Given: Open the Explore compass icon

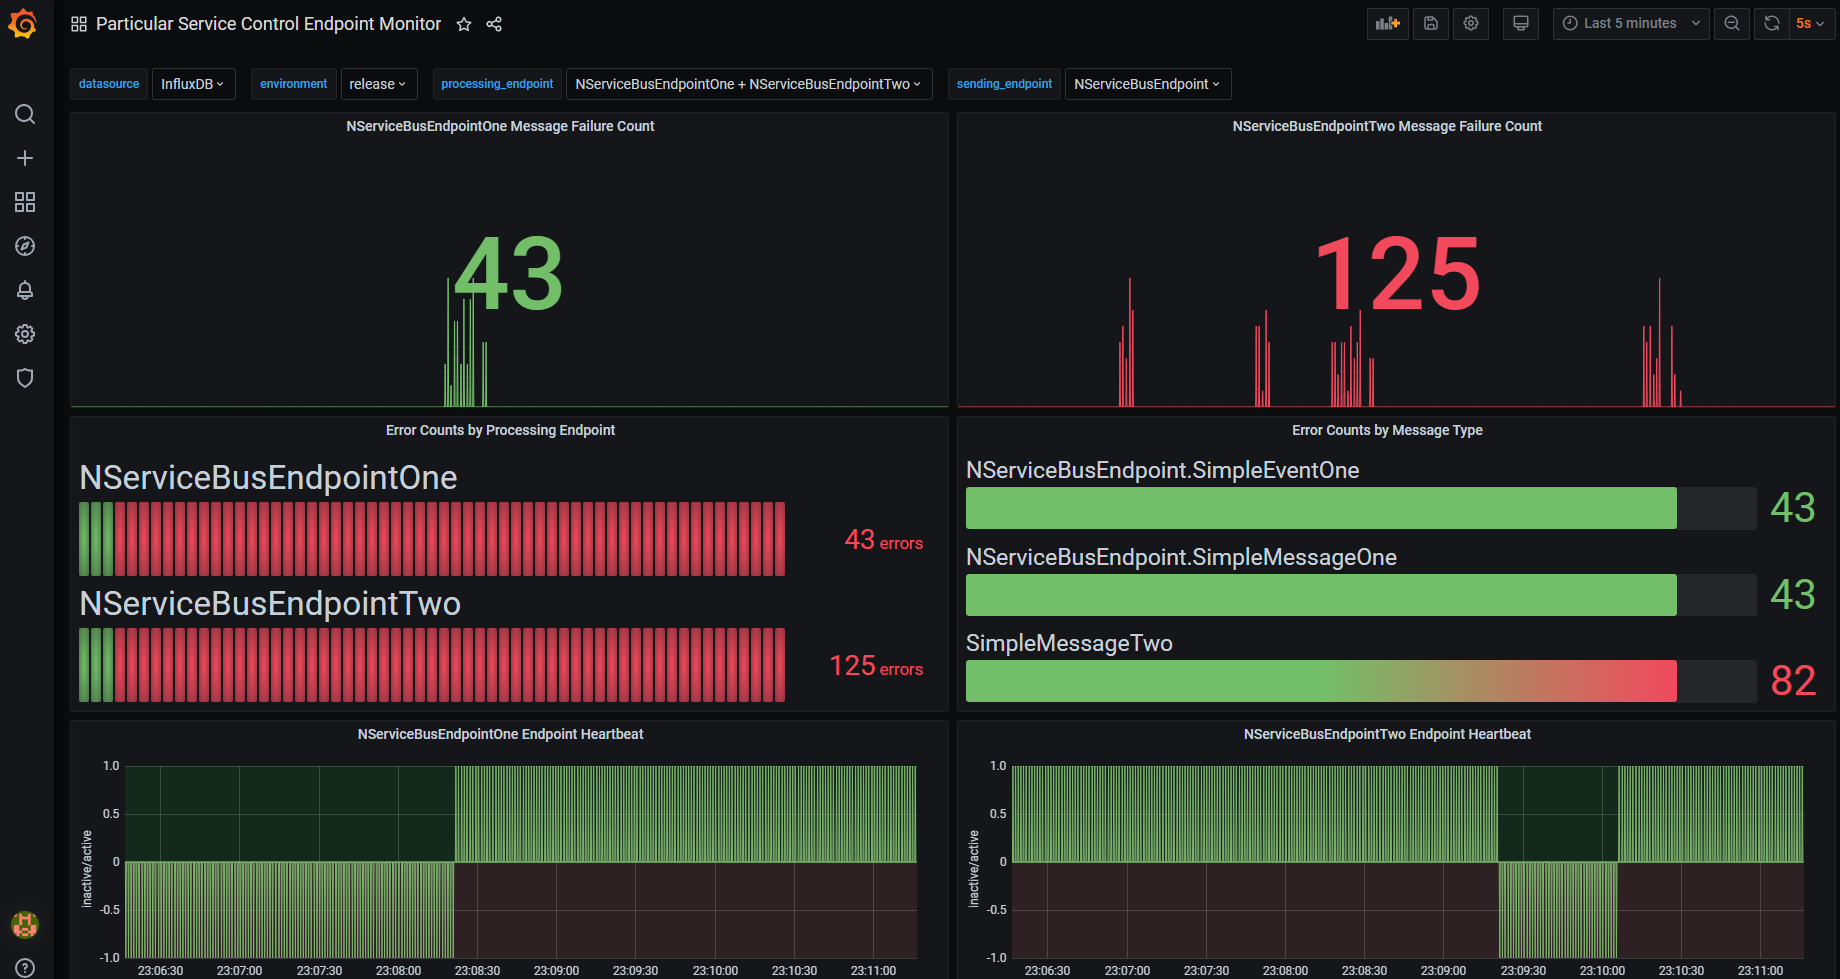Looking at the screenshot, I should pos(25,246).
